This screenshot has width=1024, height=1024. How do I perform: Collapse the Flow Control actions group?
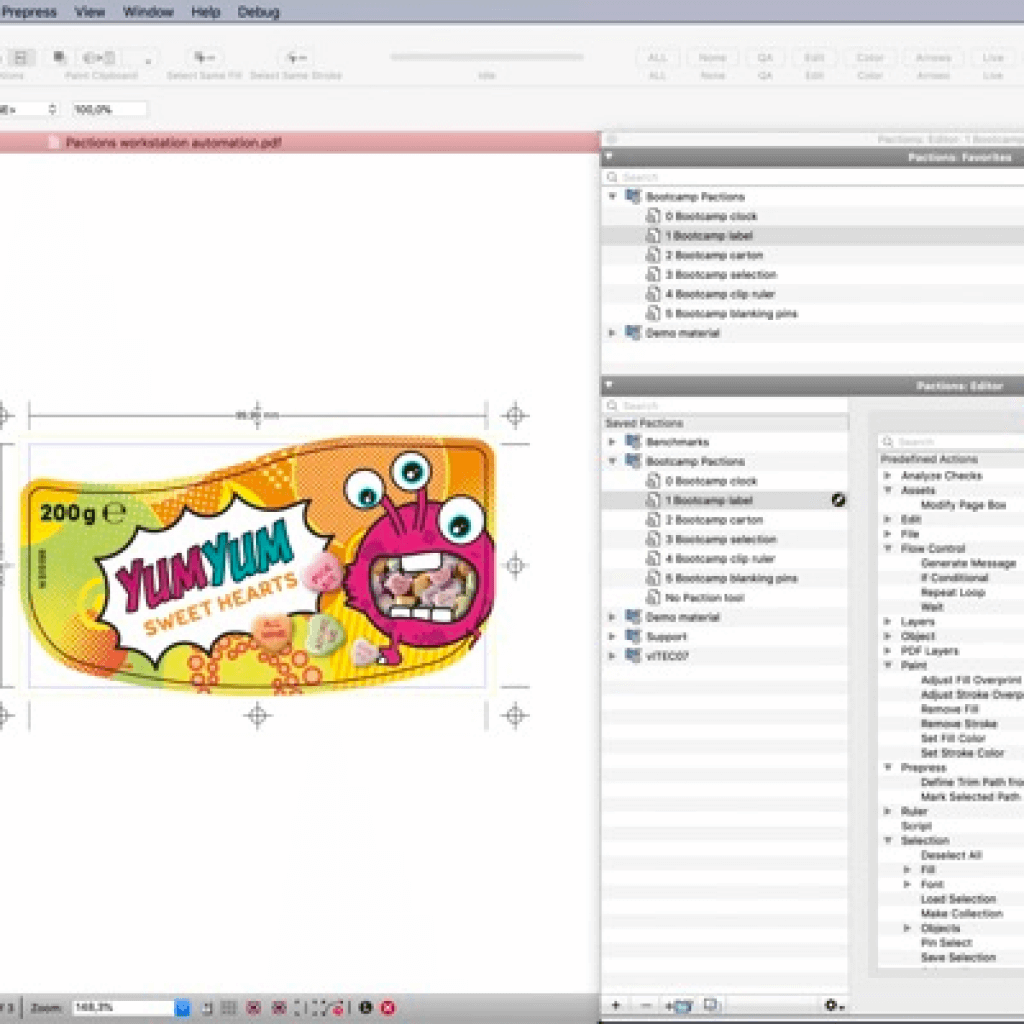click(887, 549)
